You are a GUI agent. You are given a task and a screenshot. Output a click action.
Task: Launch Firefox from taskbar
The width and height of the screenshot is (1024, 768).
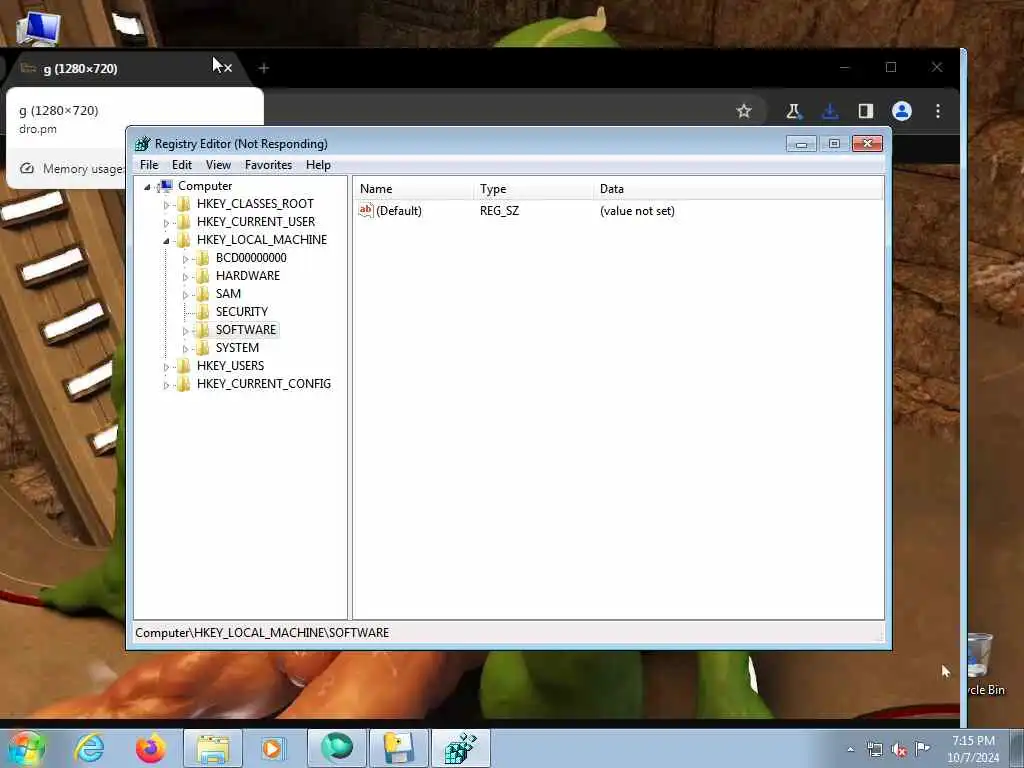[x=151, y=748]
